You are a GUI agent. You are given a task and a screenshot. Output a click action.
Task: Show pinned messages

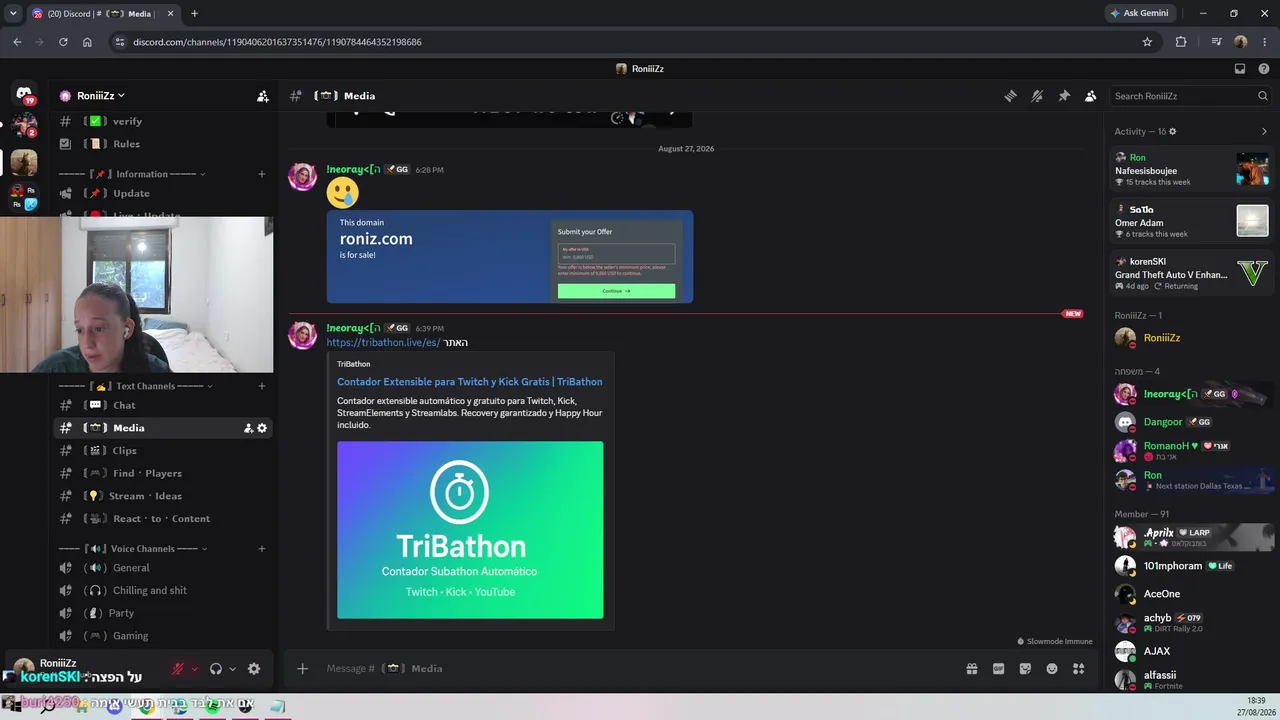[x=1064, y=96]
